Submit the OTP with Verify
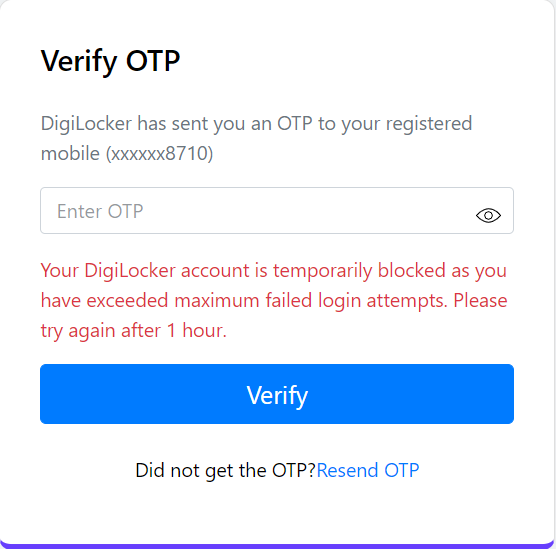The width and height of the screenshot is (556, 549). tap(277, 394)
